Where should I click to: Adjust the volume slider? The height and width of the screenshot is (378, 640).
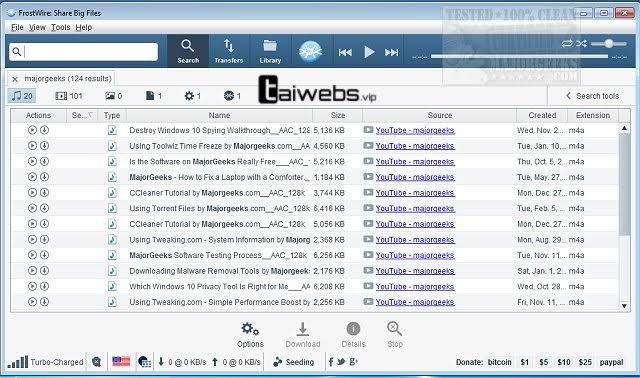[609, 43]
